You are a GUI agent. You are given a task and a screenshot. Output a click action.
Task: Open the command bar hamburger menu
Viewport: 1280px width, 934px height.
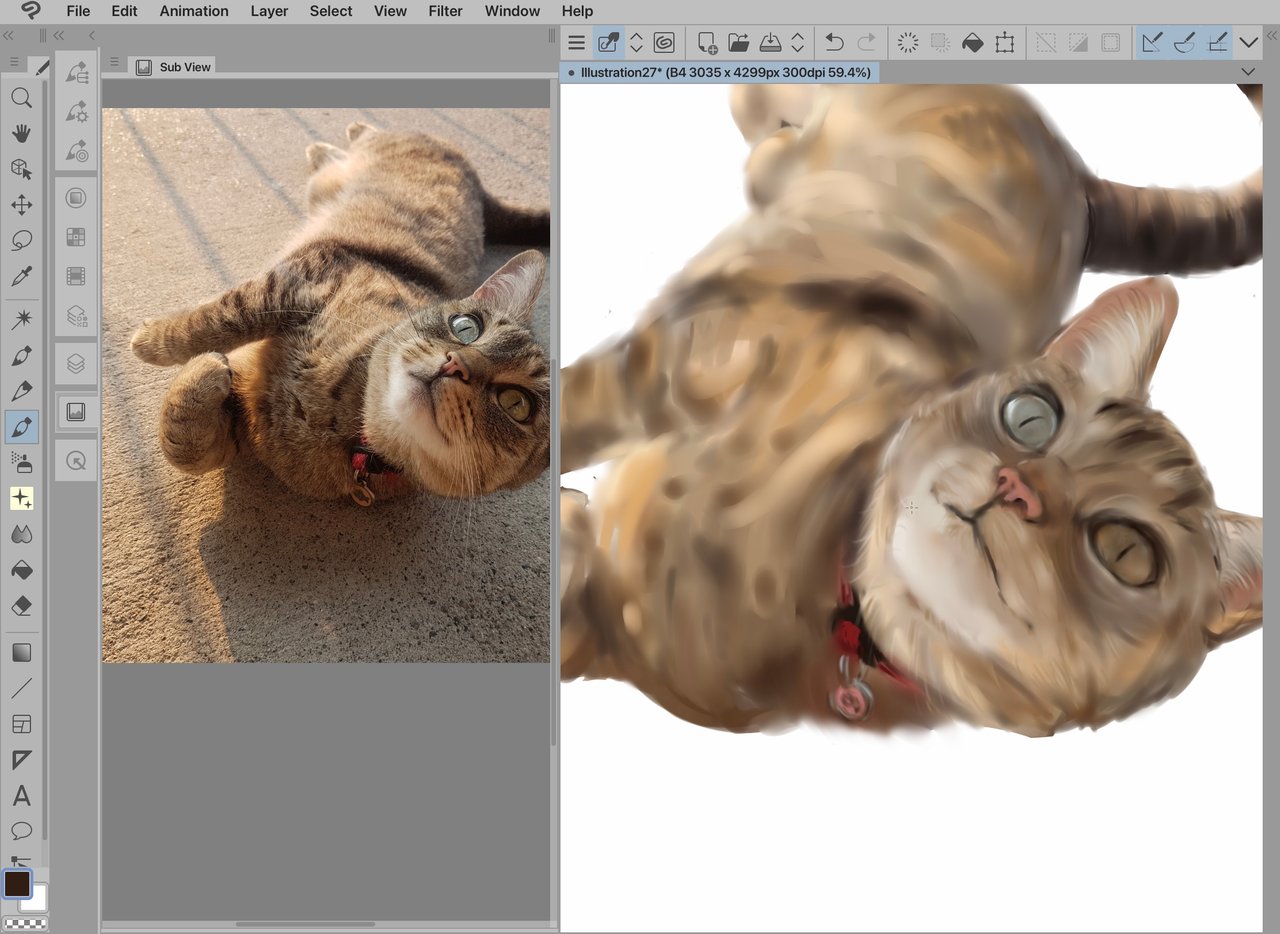576,42
